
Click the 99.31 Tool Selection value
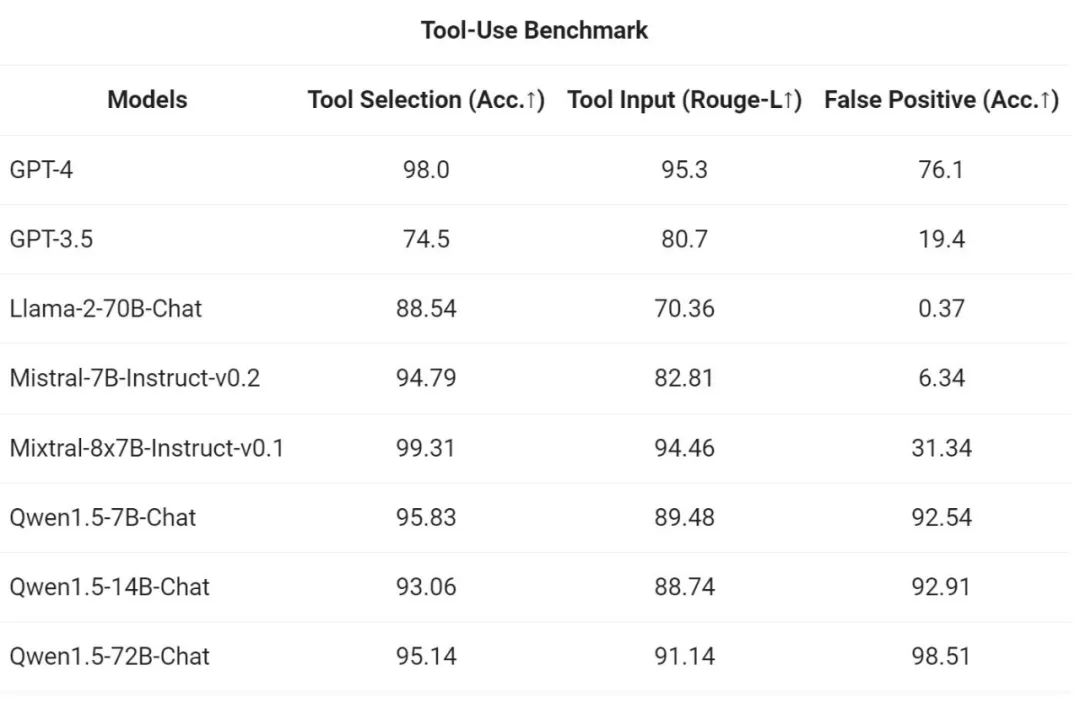tap(426, 448)
